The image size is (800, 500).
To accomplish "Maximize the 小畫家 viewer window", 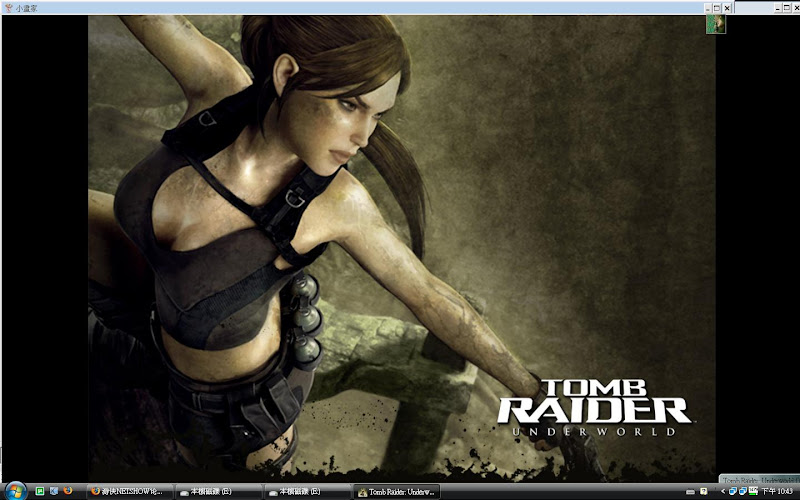I will (717, 8).
